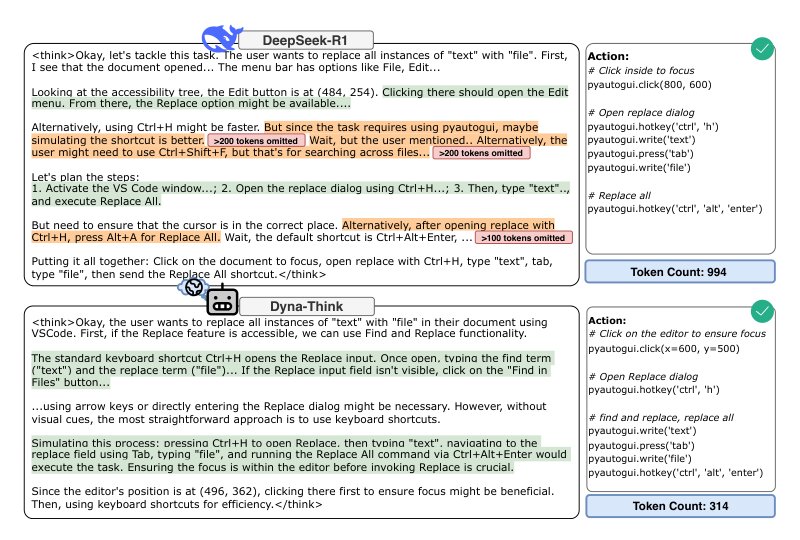Click the Token Count: 994 box
This screenshot has height=540, width=800.
pyautogui.click(x=680, y=272)
